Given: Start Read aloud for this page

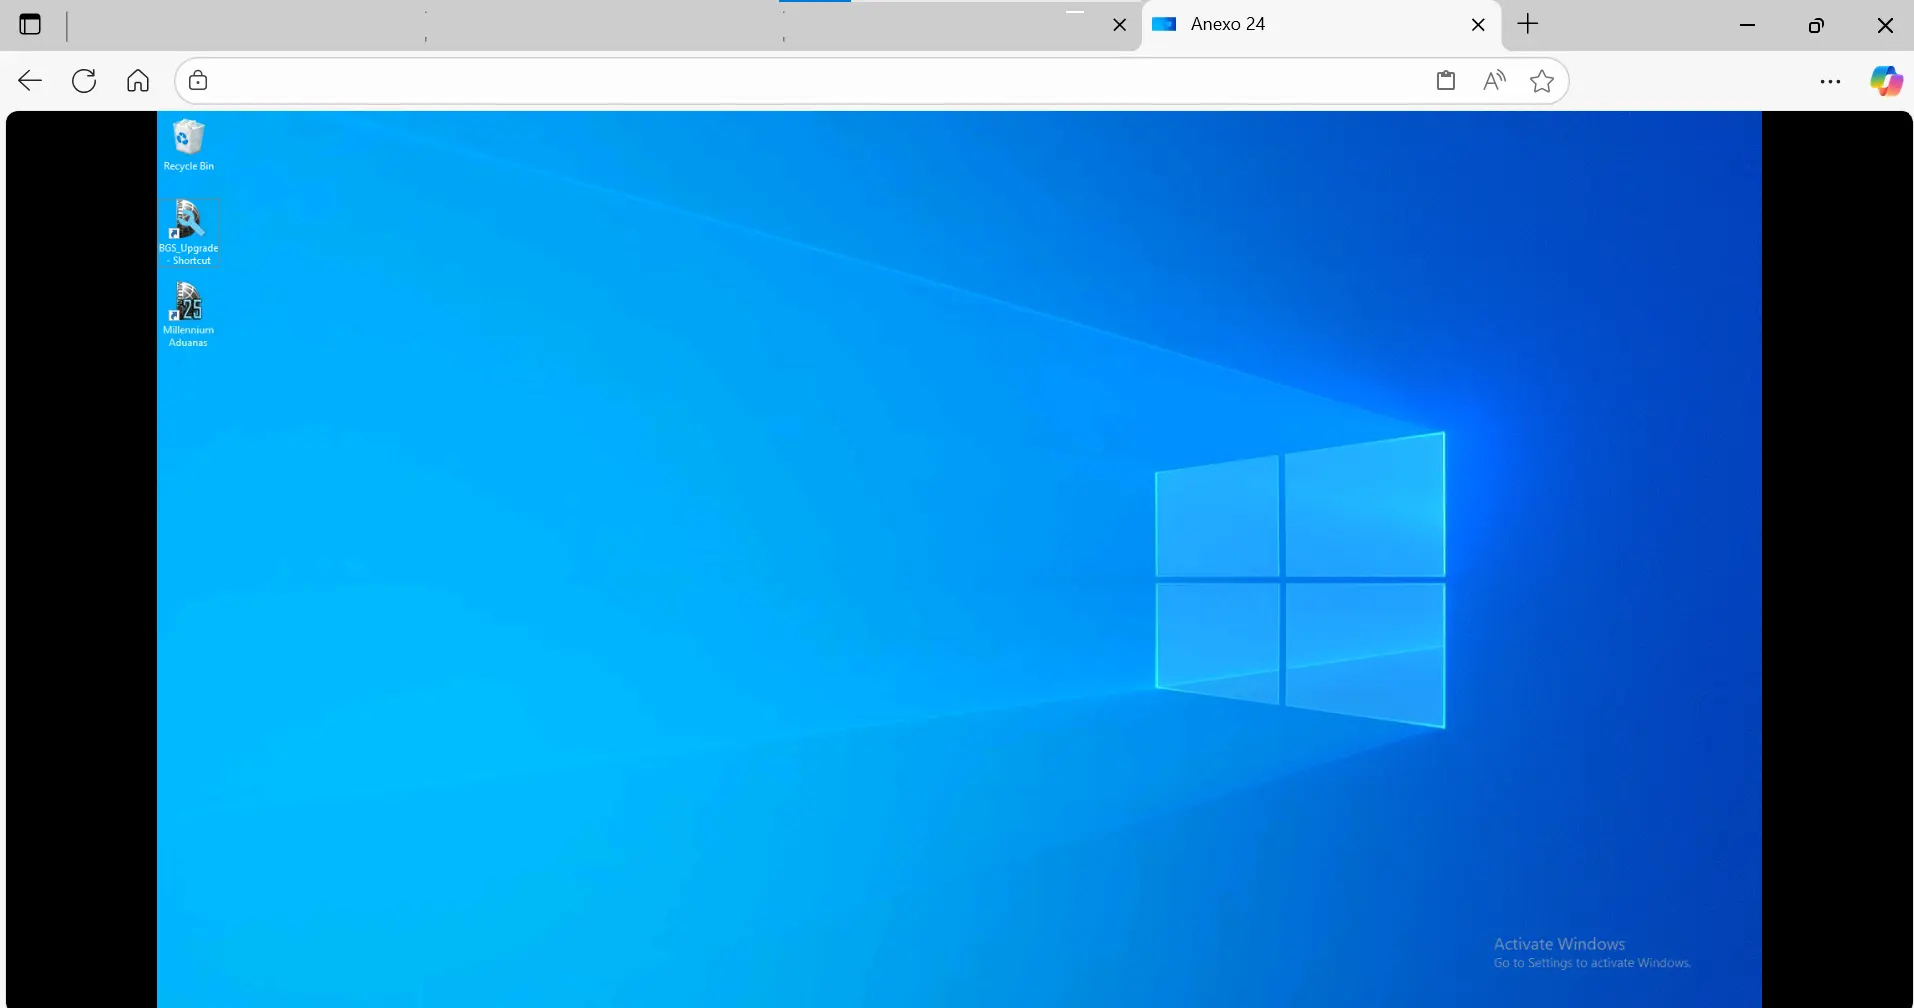Looking at the screenshot, I should coord(1494,81).
